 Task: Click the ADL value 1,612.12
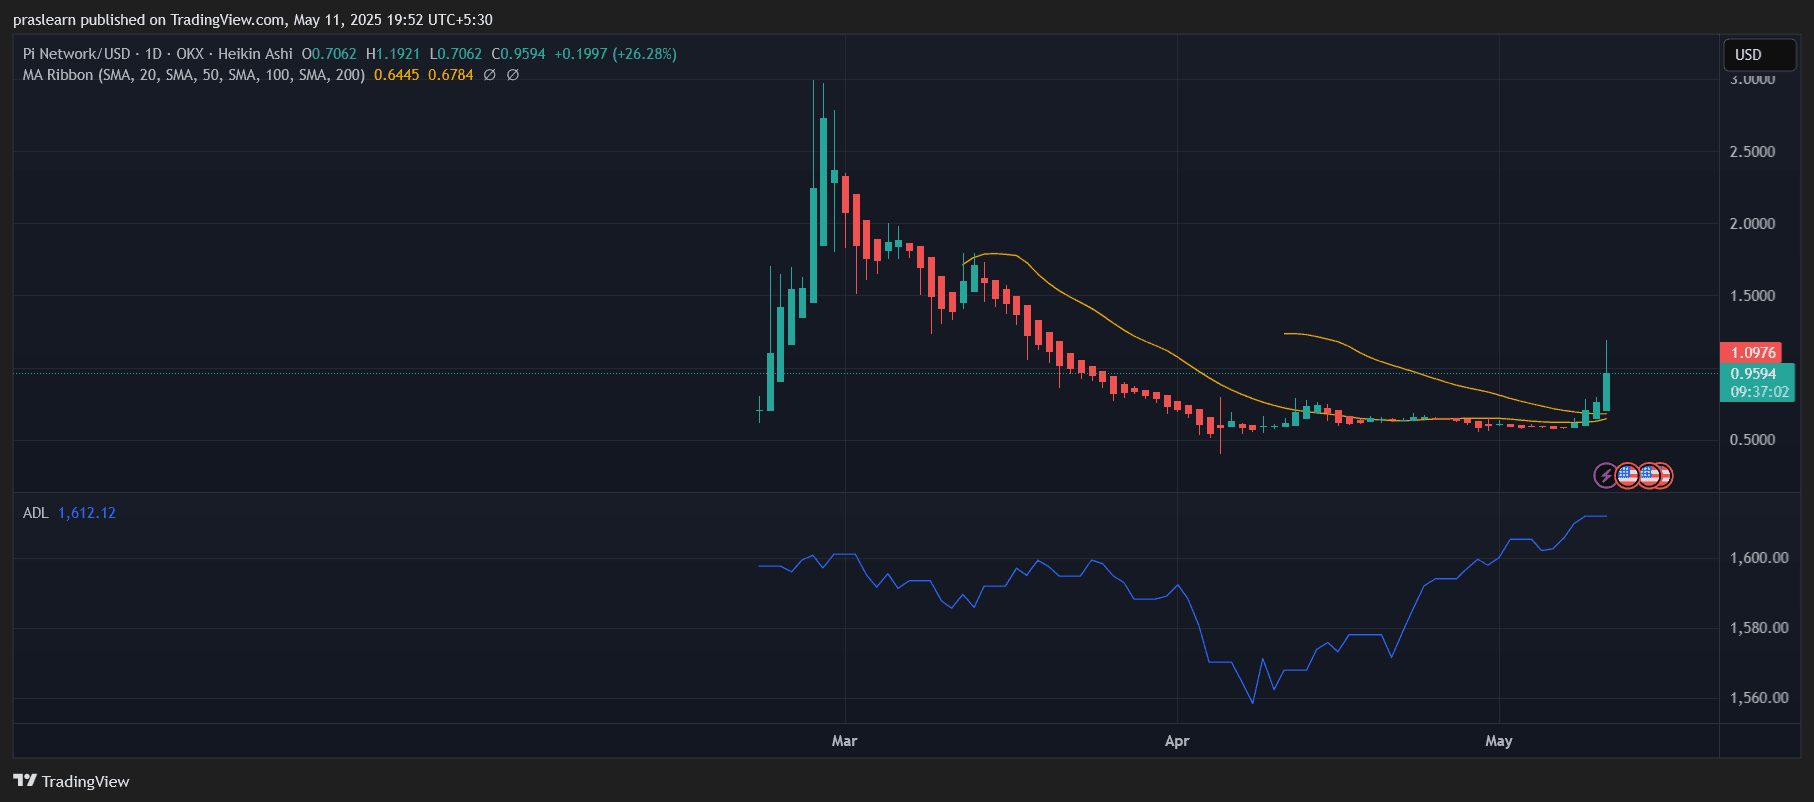(87, 513)
